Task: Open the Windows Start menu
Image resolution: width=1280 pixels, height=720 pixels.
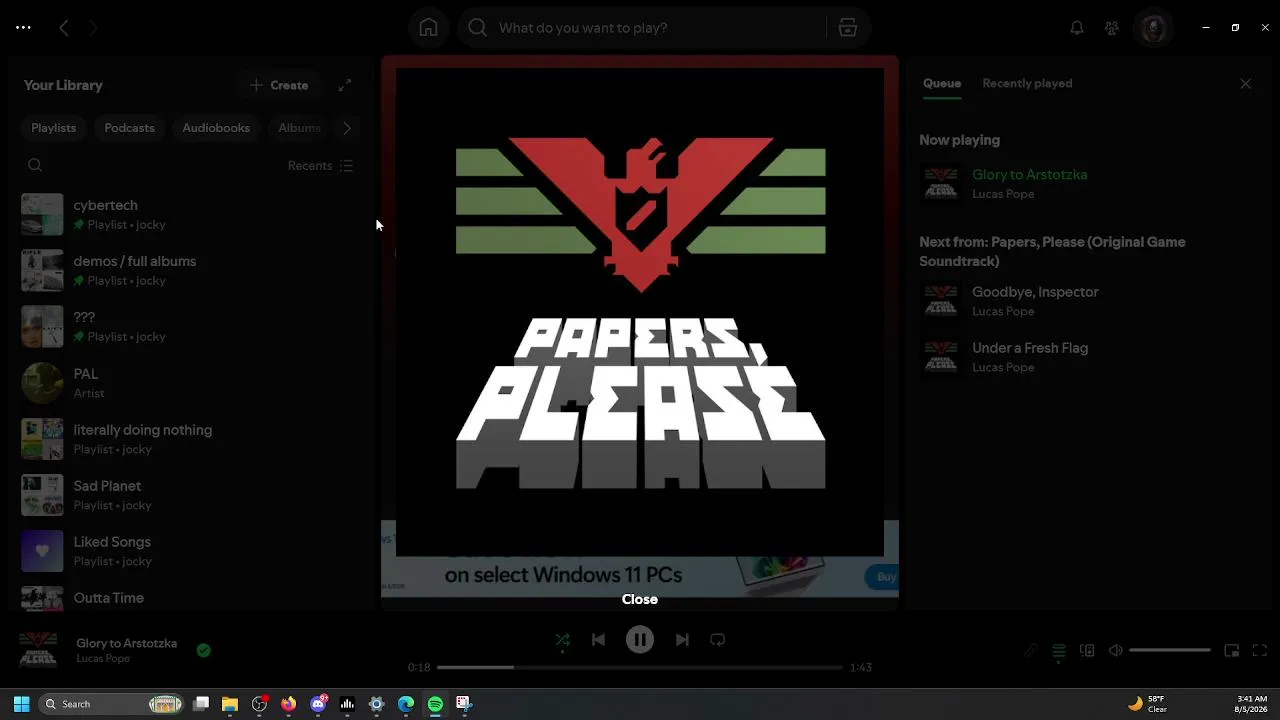Action: [x=21, y=704]
